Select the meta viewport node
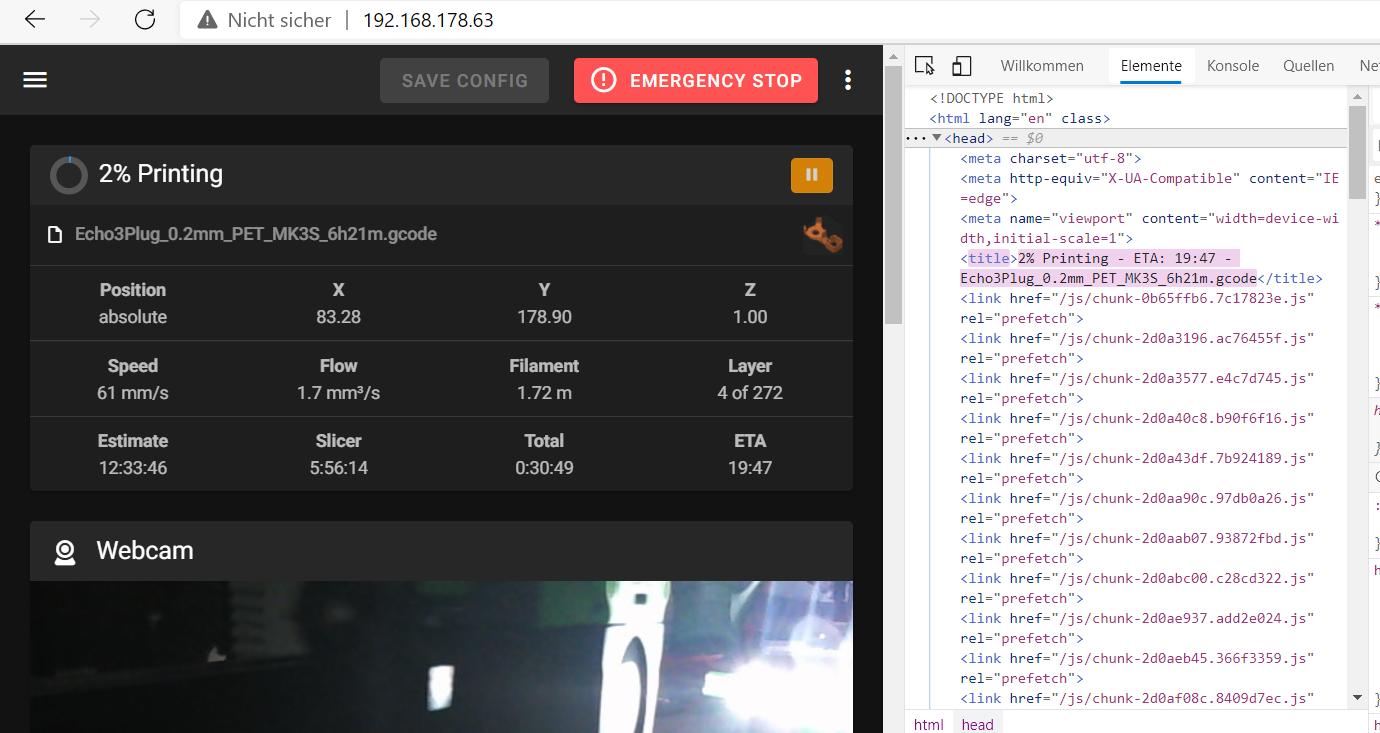Screen dimensions: 1380x733 [x=1149, y=228]
